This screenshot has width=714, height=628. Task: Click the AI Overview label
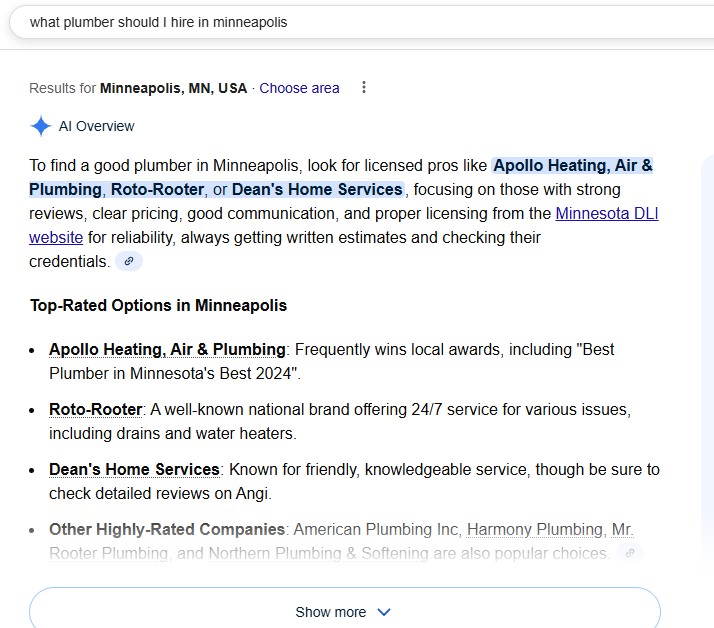[97, 126]
